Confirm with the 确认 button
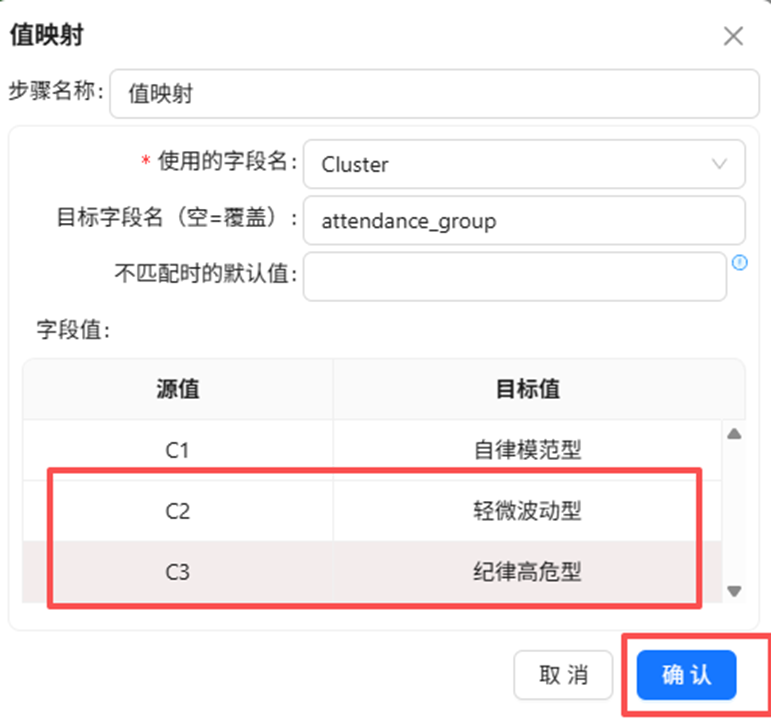 686,675
